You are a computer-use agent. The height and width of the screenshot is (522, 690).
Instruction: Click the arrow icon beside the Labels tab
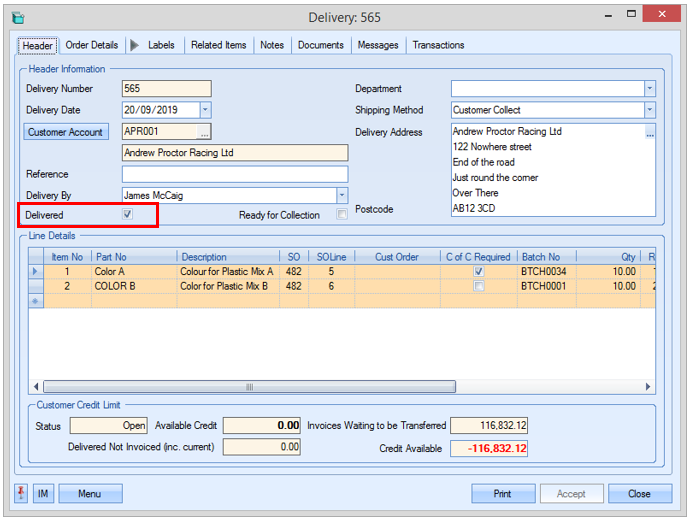[135, 45]
